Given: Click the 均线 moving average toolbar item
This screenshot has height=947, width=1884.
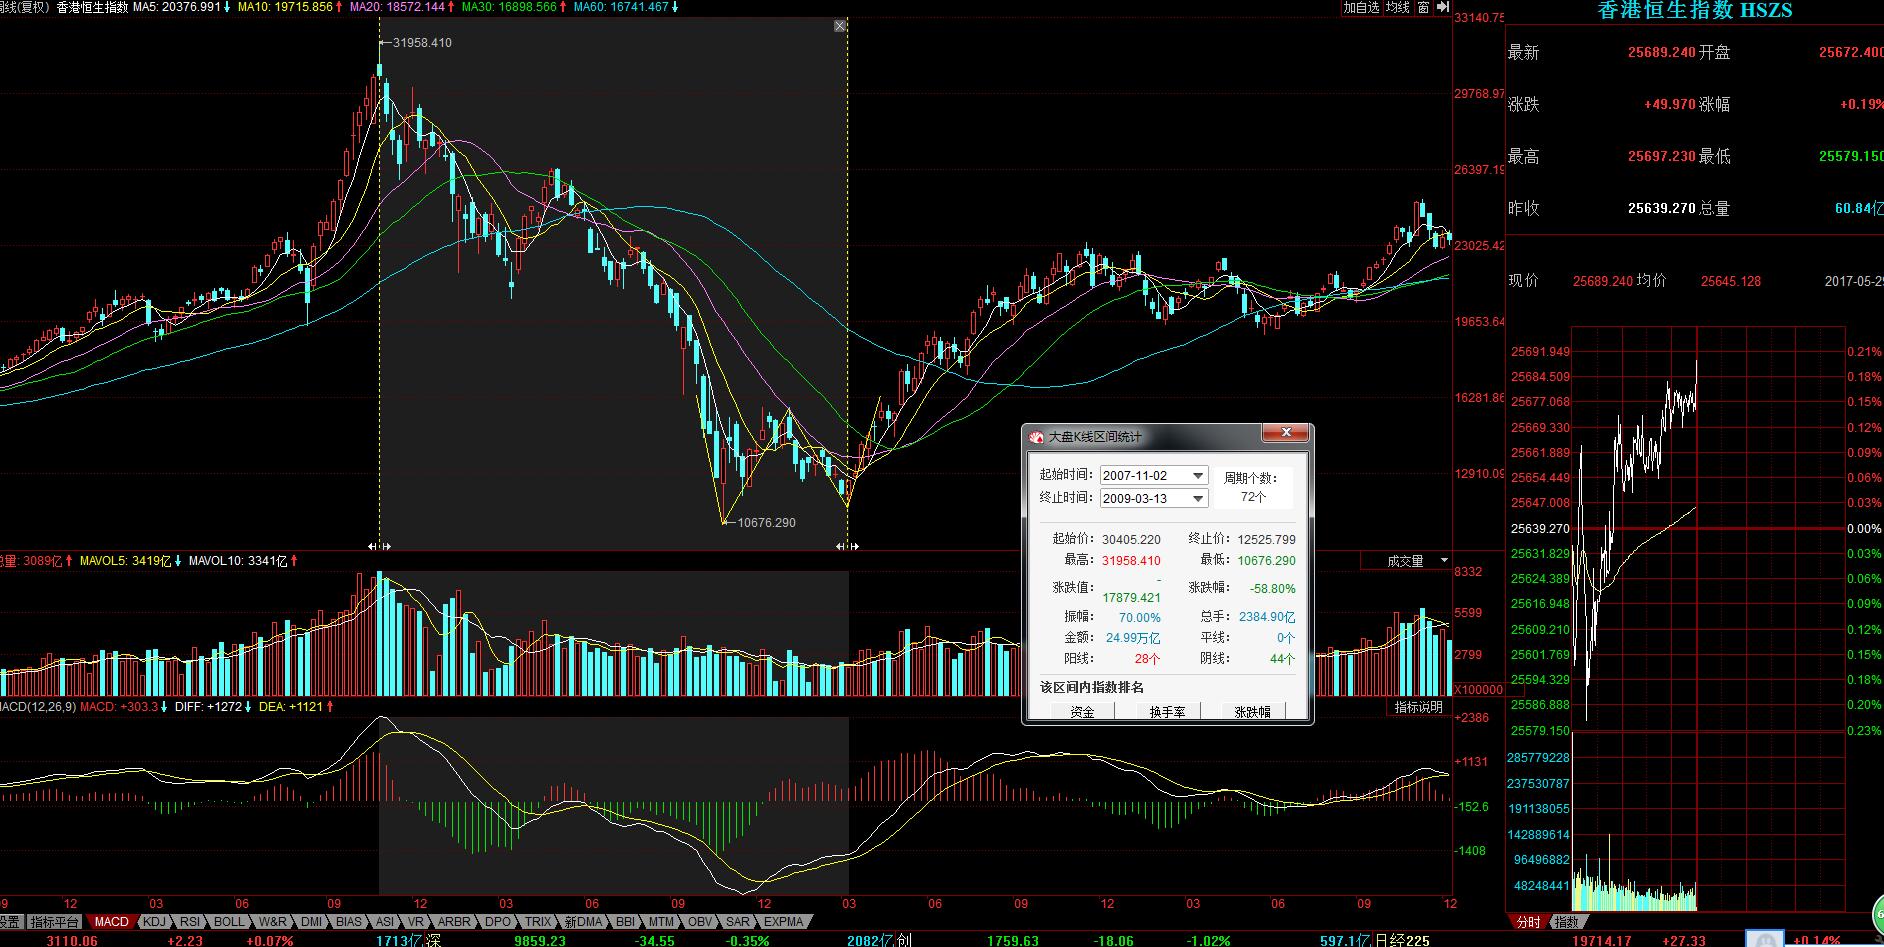Looking at the screenshot, I should (1397, 7).
